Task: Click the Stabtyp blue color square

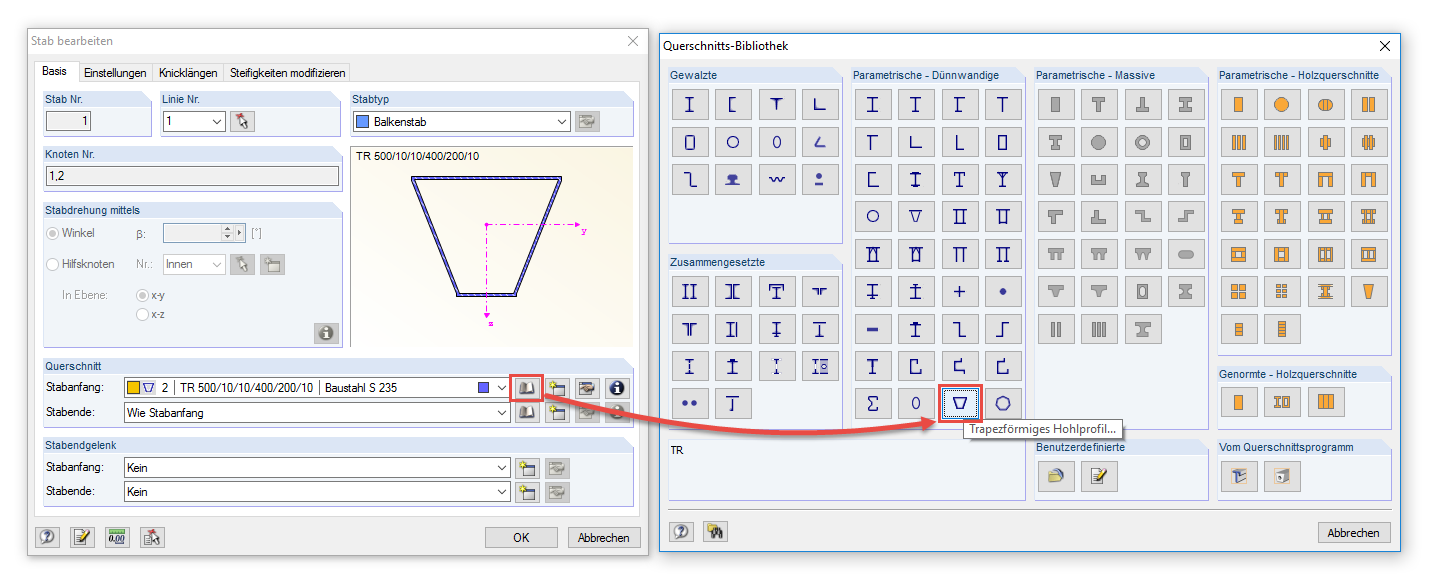Action: click(362, 121)
